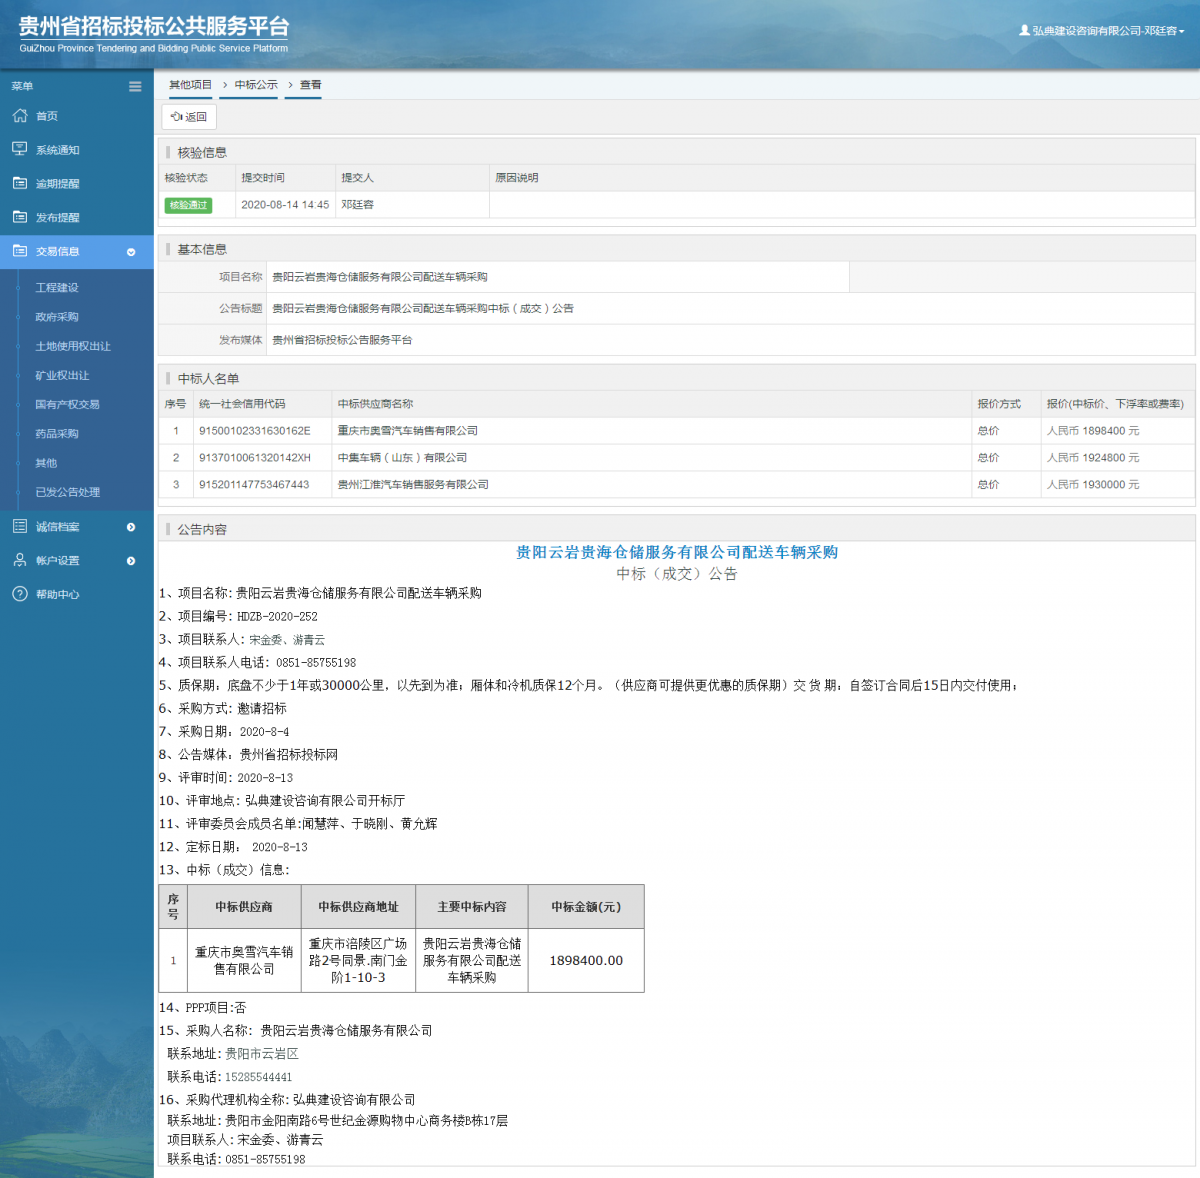Select 政府采购 submenu item
The width and height of the screenshot is (1200, 1178).
57,317
